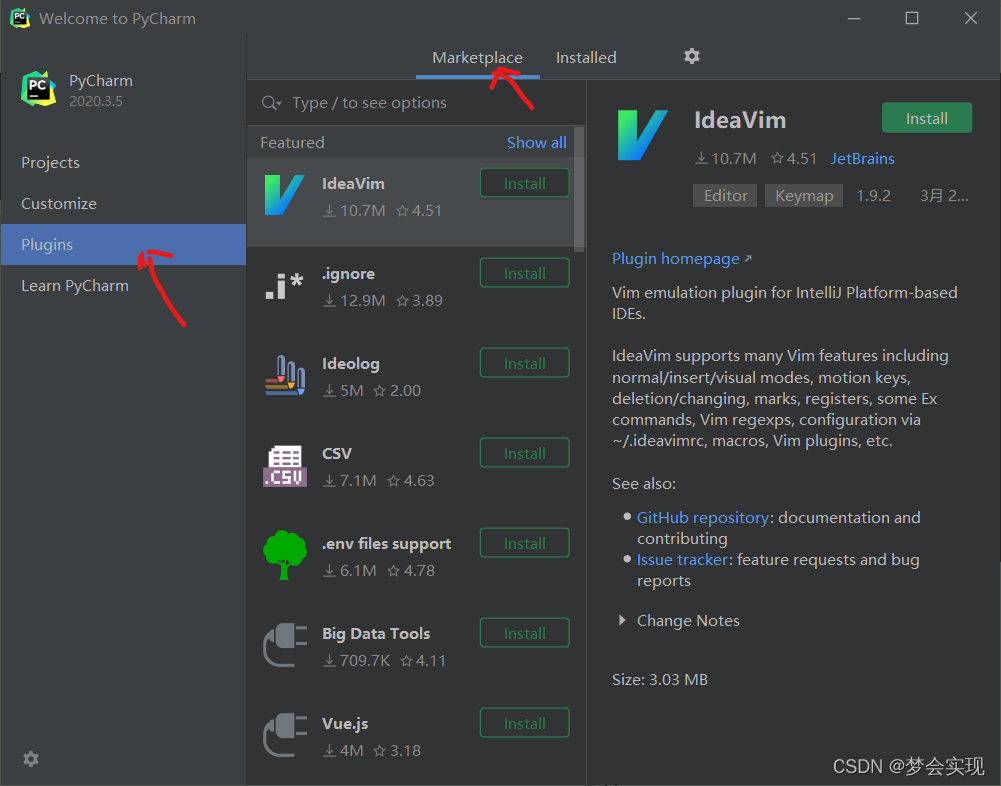Click the version number 1.9.2
Viewport: 1001px width, 786px height.
click(x=873, y=195)
